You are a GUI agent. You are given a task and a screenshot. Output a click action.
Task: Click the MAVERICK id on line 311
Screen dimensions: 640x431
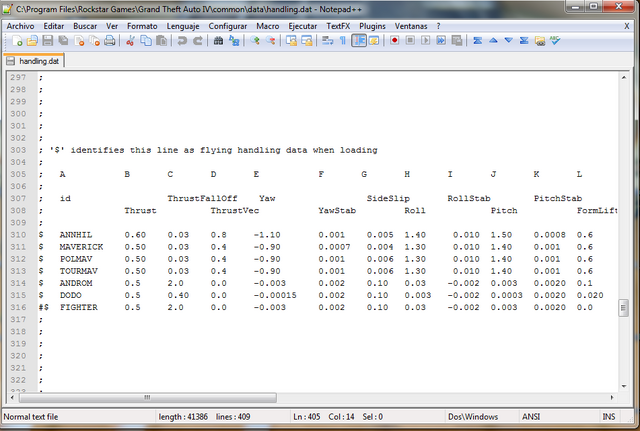coord(81,247)
